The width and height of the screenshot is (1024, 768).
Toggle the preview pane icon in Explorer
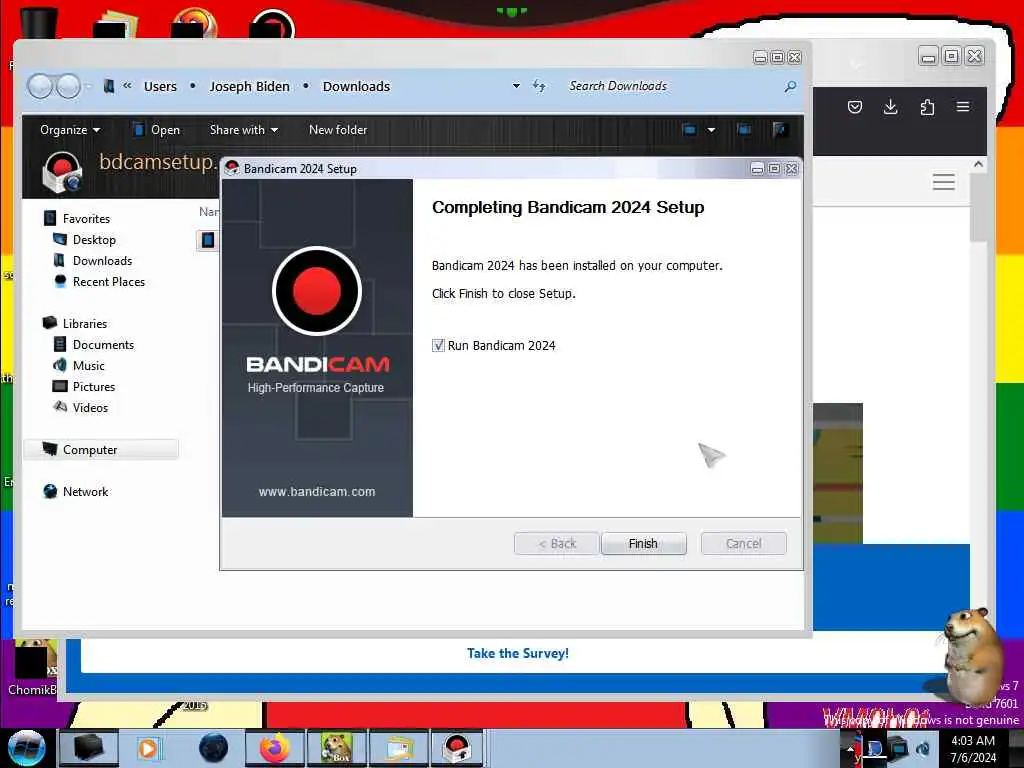coord(743,130)
